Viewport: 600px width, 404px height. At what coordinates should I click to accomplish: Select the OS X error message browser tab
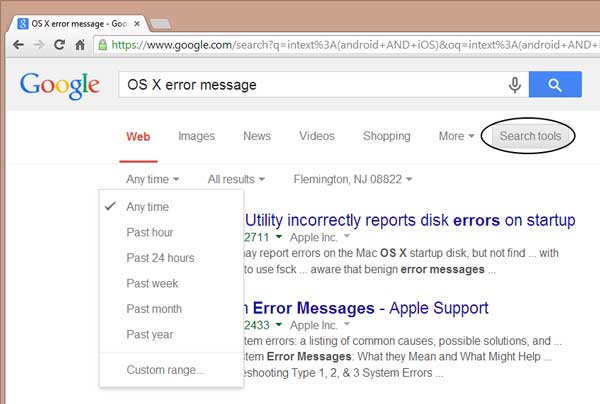77,24
